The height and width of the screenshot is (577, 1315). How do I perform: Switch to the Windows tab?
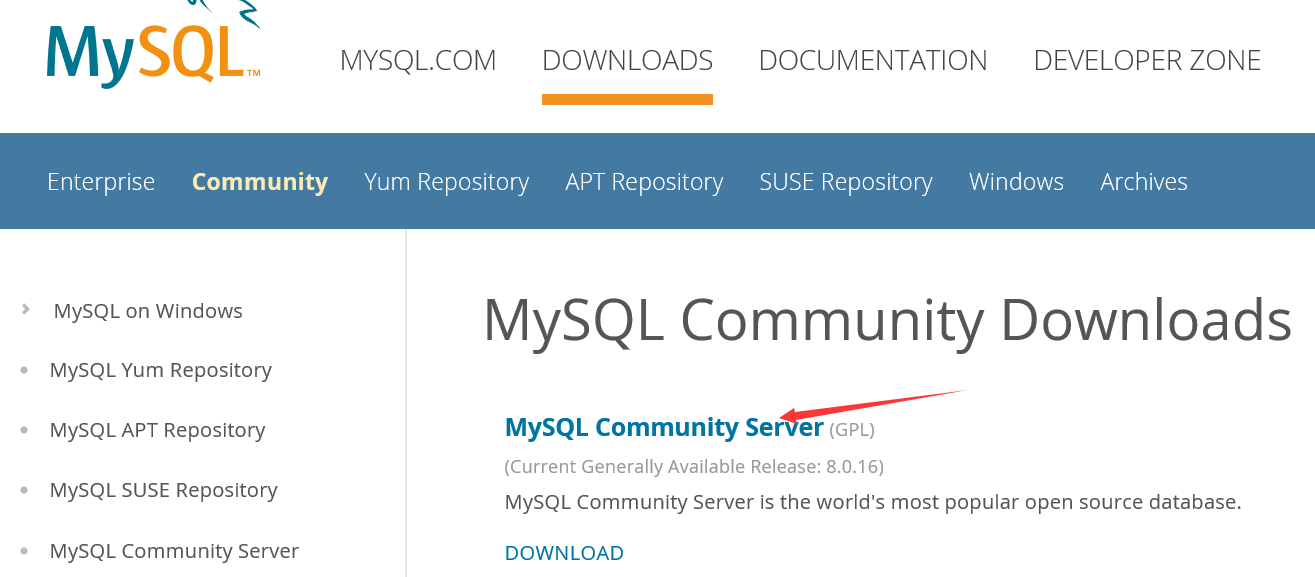tap(1016, 181)
